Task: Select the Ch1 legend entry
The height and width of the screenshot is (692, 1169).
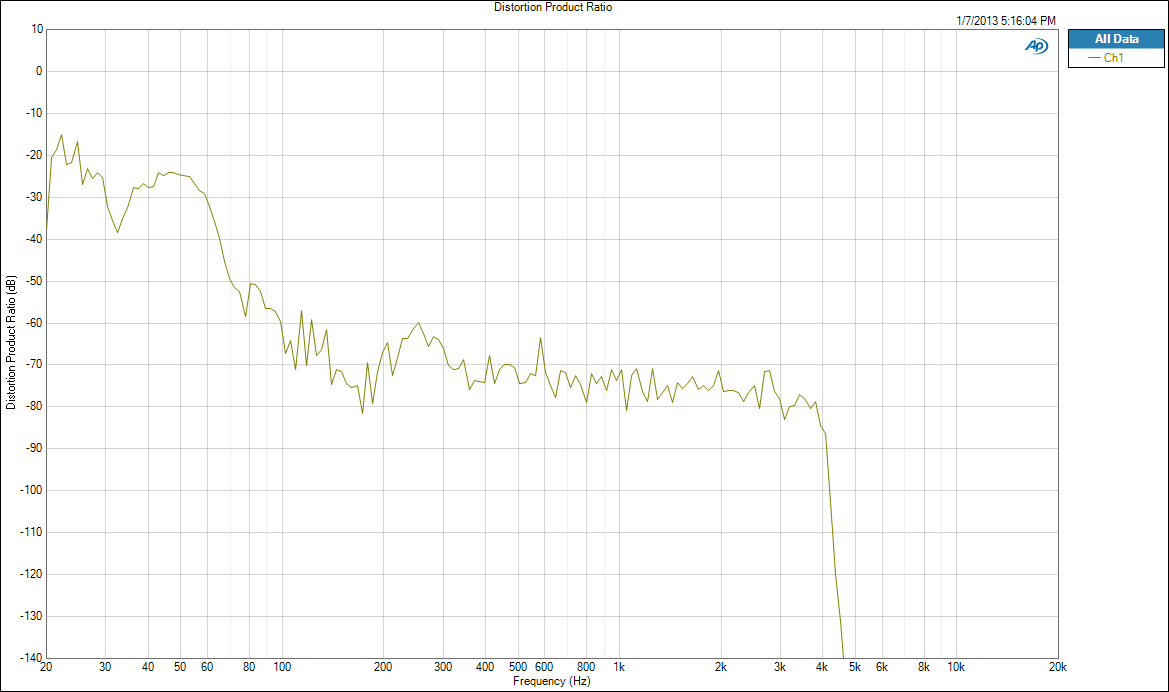Action: (1116, 58)
